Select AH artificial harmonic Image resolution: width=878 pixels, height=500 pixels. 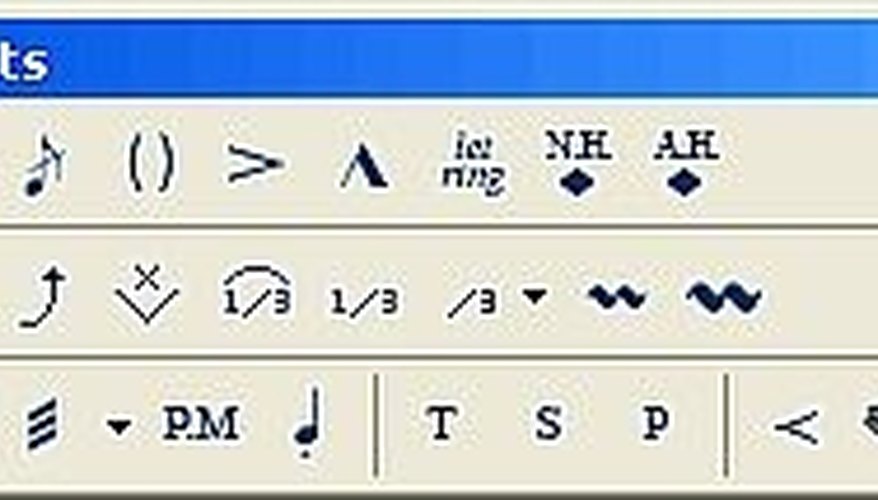[685, 163]
